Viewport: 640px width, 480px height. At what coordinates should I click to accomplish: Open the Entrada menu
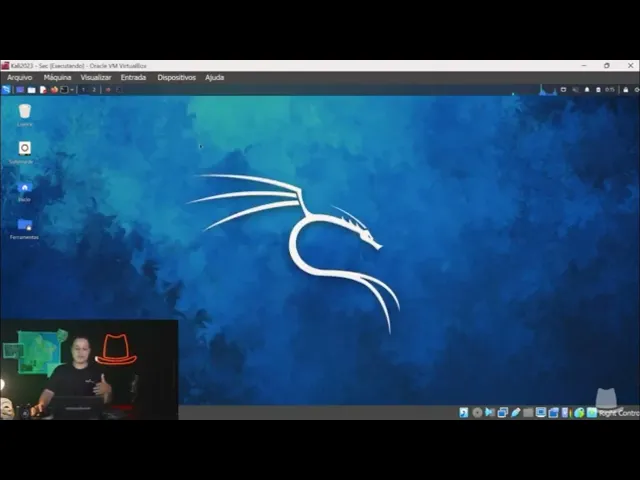133,77
